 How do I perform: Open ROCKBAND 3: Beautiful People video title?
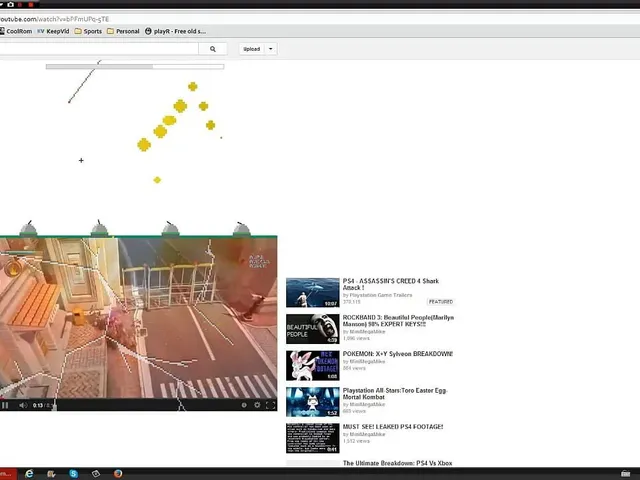tap(398, 320)
